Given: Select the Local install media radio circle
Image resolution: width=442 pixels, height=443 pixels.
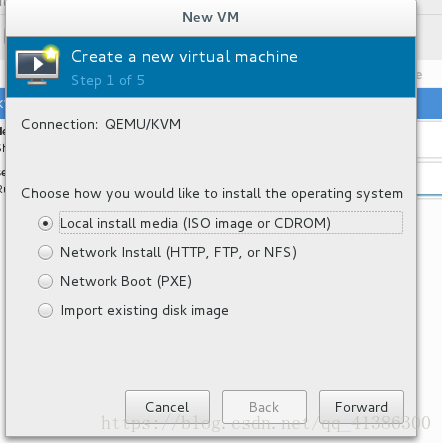Looking at the screenshot, I should (x=45, y=223).
